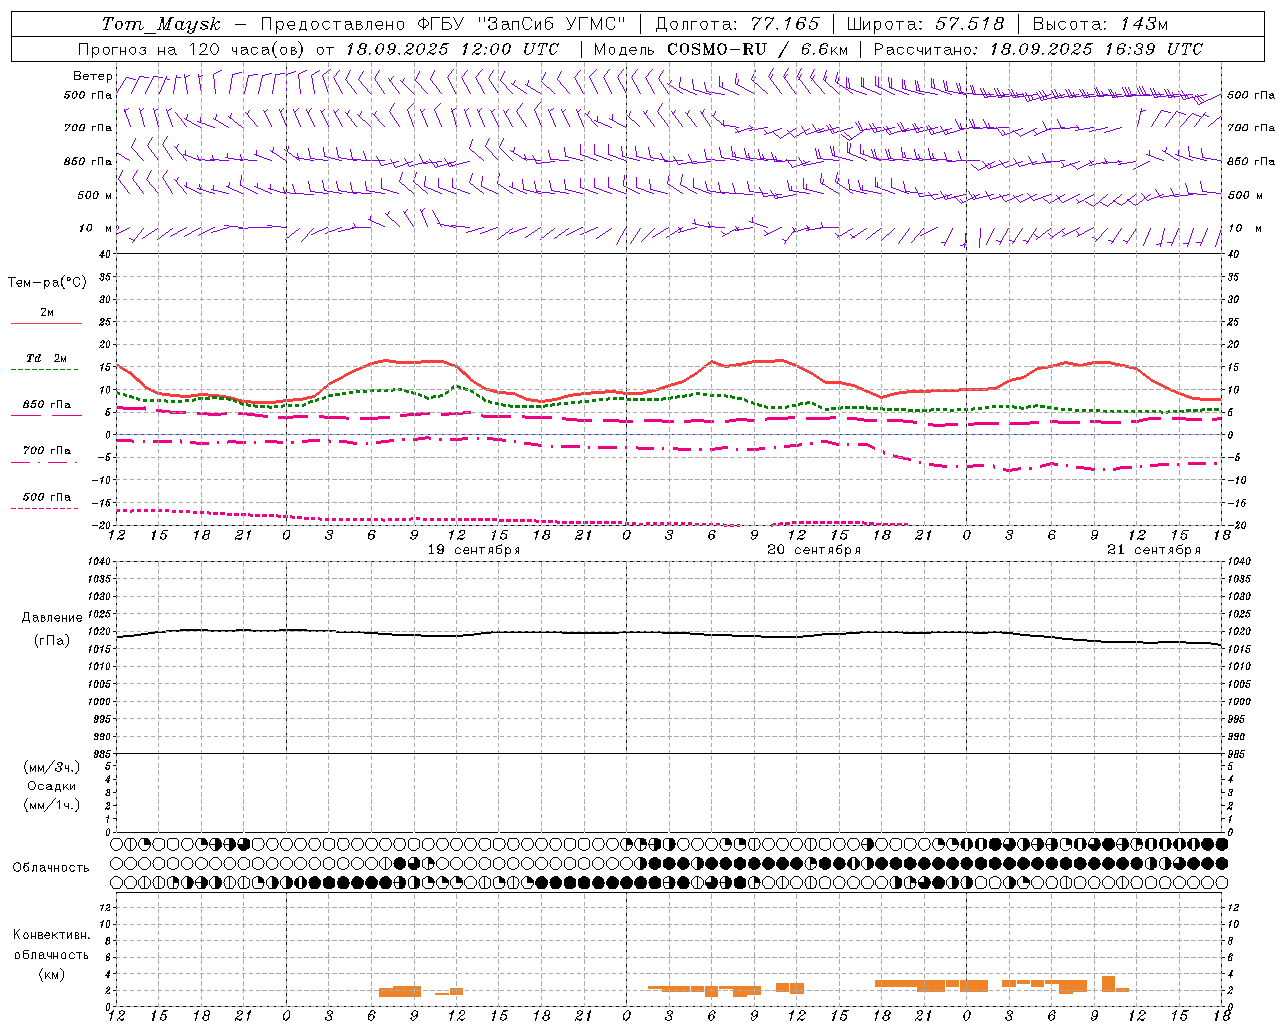The image size is (1280, 1024).
Task: Click the 'Осадки' precipitation label
Action: [x=52, y=786]
